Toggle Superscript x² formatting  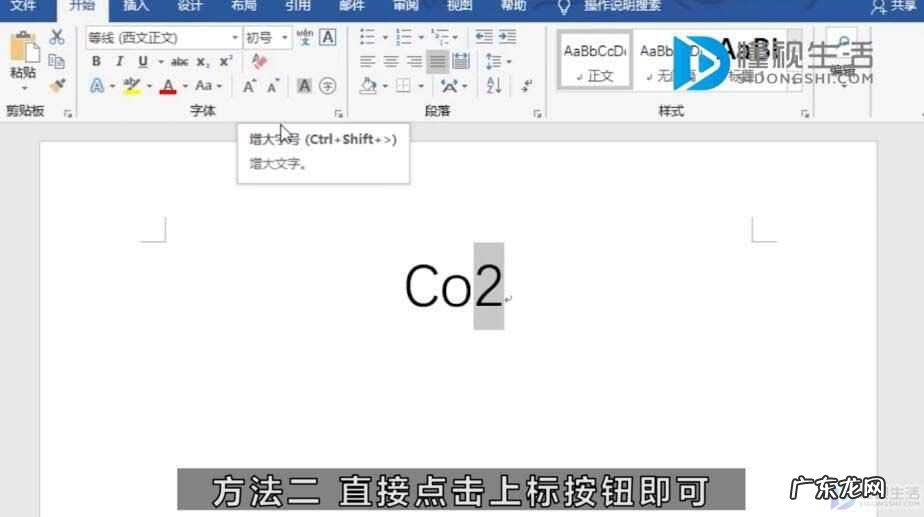[226, 61]
